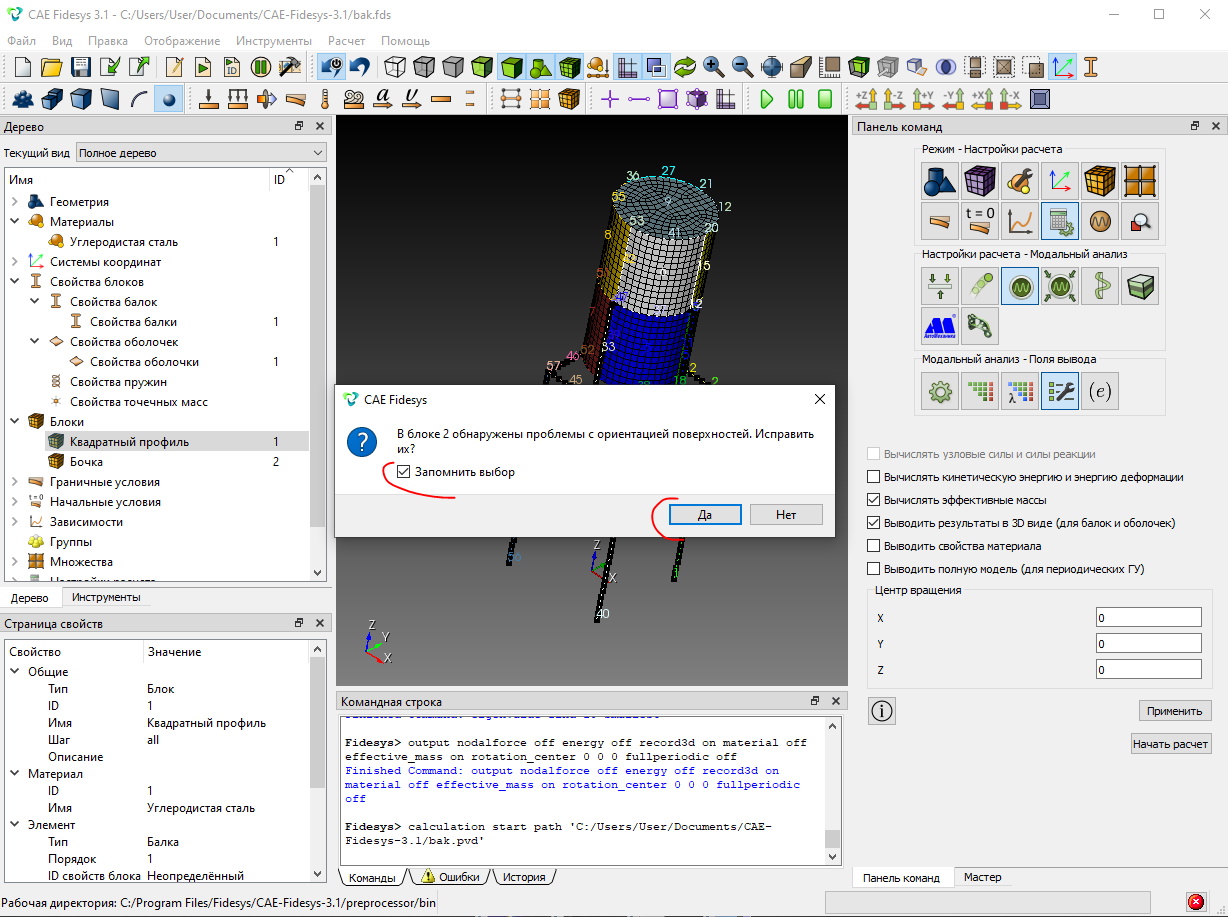1228x917 pixels.
Task: Toggle the coordinate axes triad icon
Action: 1062,67
